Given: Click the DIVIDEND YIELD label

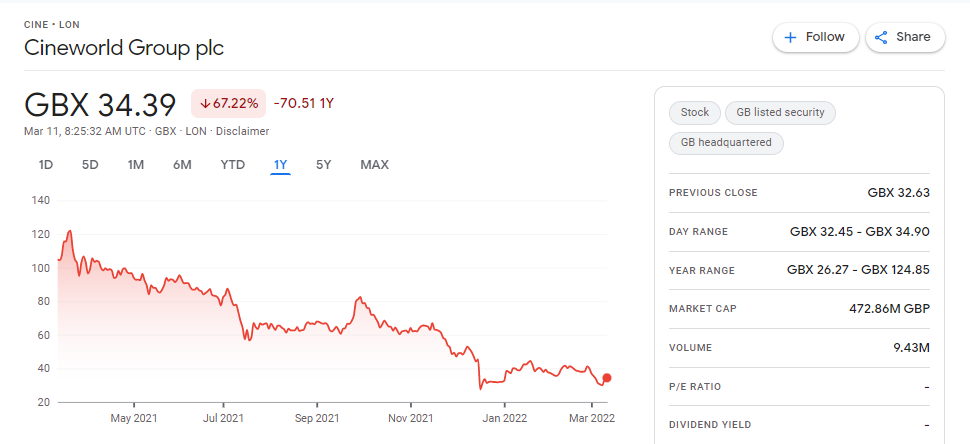Looking at the screenshot, I should (x=710, y=425).
